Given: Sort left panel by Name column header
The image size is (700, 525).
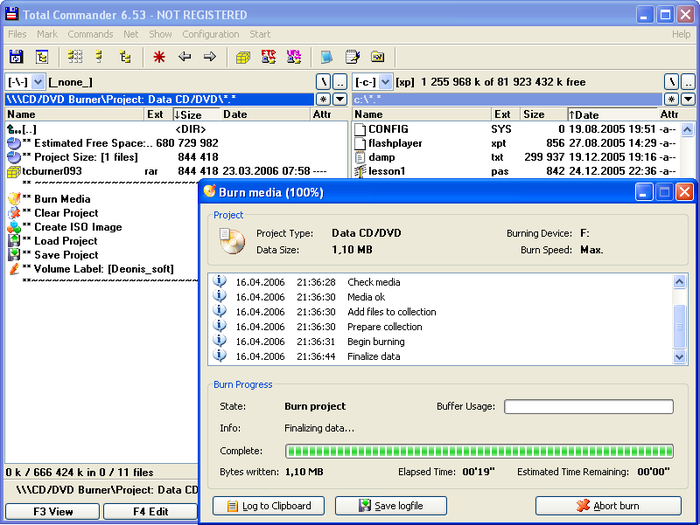Looking at the screenshot, I should (x=75, y=115).
